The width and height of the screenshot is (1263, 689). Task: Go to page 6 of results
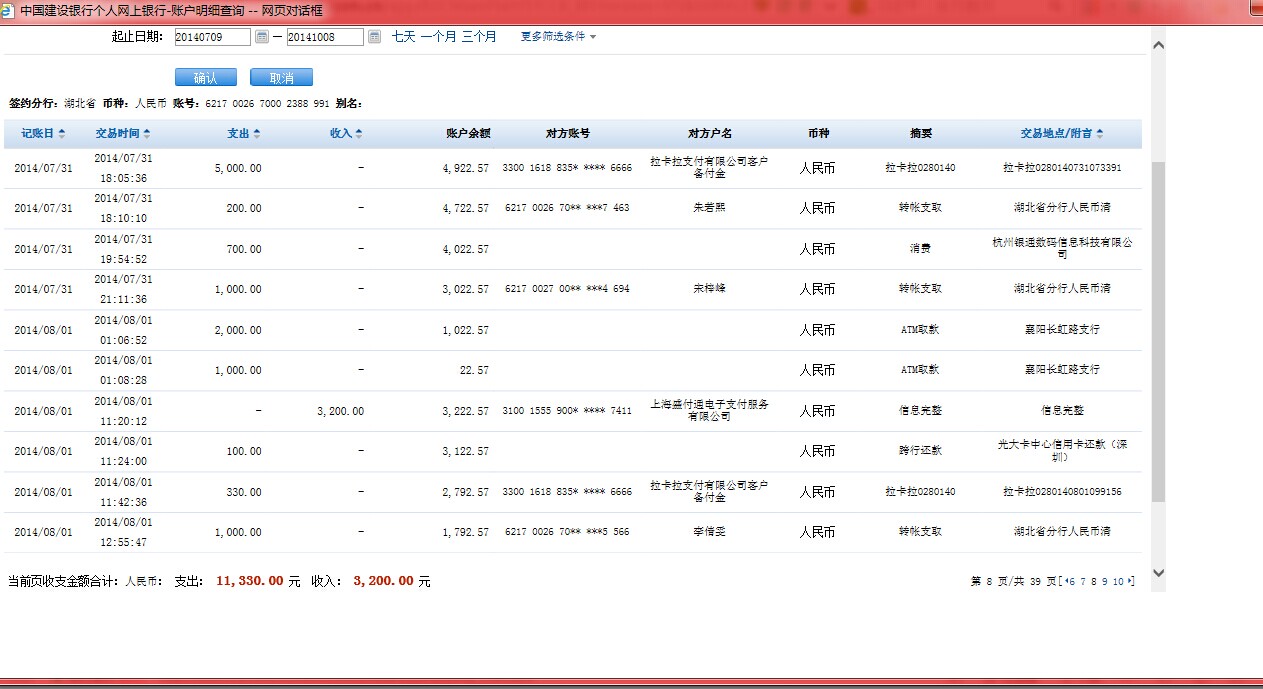1073,581
